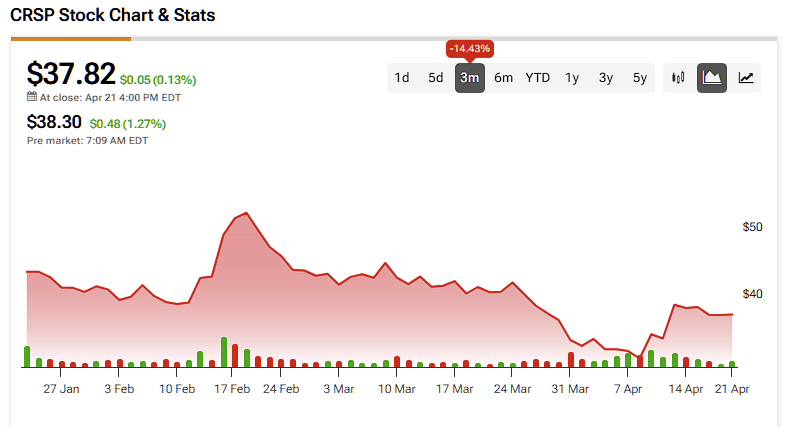Click the calendar icon beside At close
The width and height of the screenshot is (792, 427).
click(x=32, y=97)
